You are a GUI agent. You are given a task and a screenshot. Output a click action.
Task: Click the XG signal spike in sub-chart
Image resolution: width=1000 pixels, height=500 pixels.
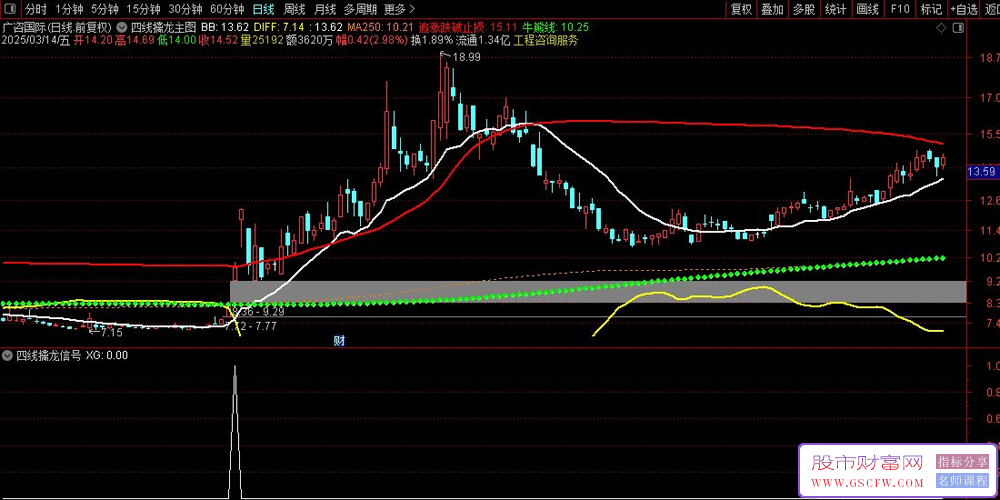(x=235, y=430)
